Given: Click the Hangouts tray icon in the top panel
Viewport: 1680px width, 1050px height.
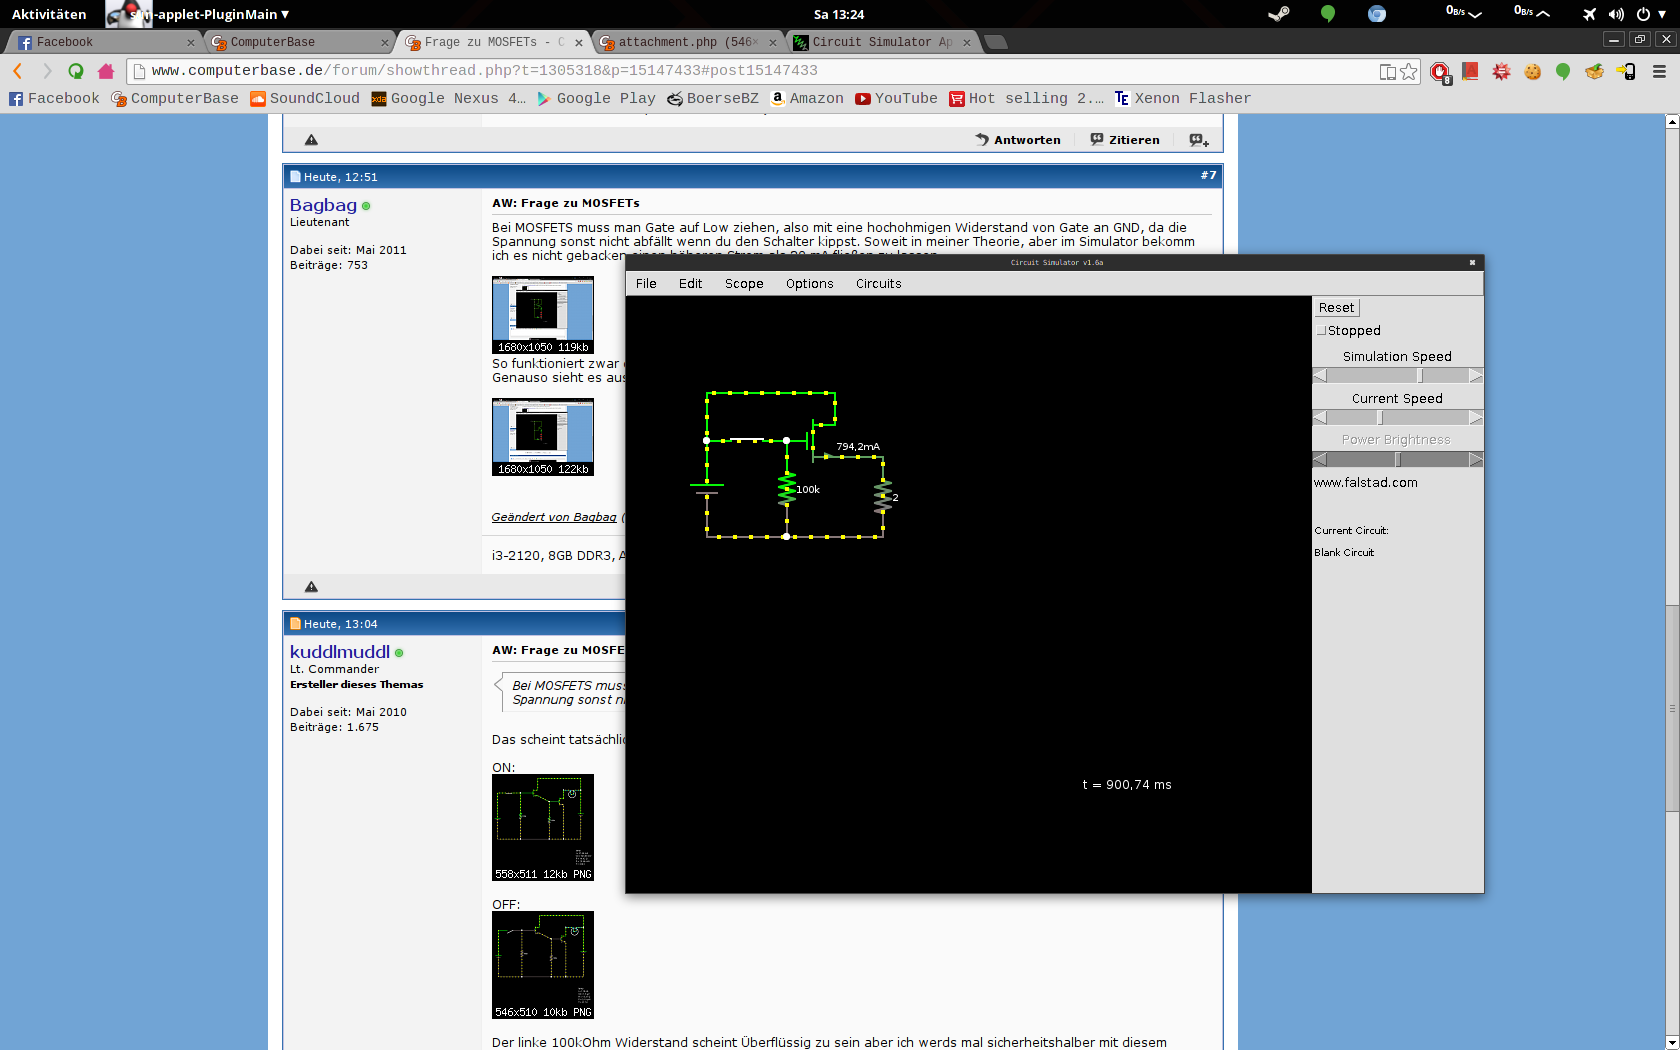Looking at the screenshot, I should click(x=1328, y=14).
